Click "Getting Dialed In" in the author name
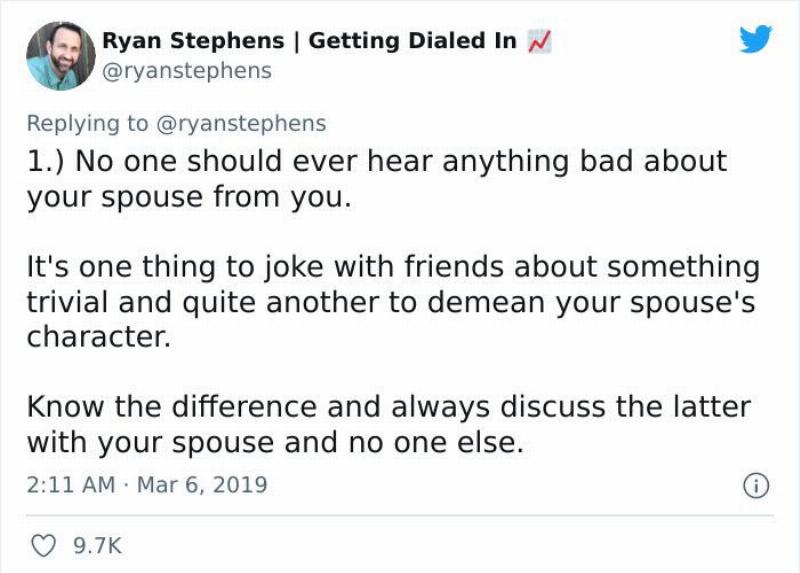Viewport: 800px width, 573px height. click(413, 42)
